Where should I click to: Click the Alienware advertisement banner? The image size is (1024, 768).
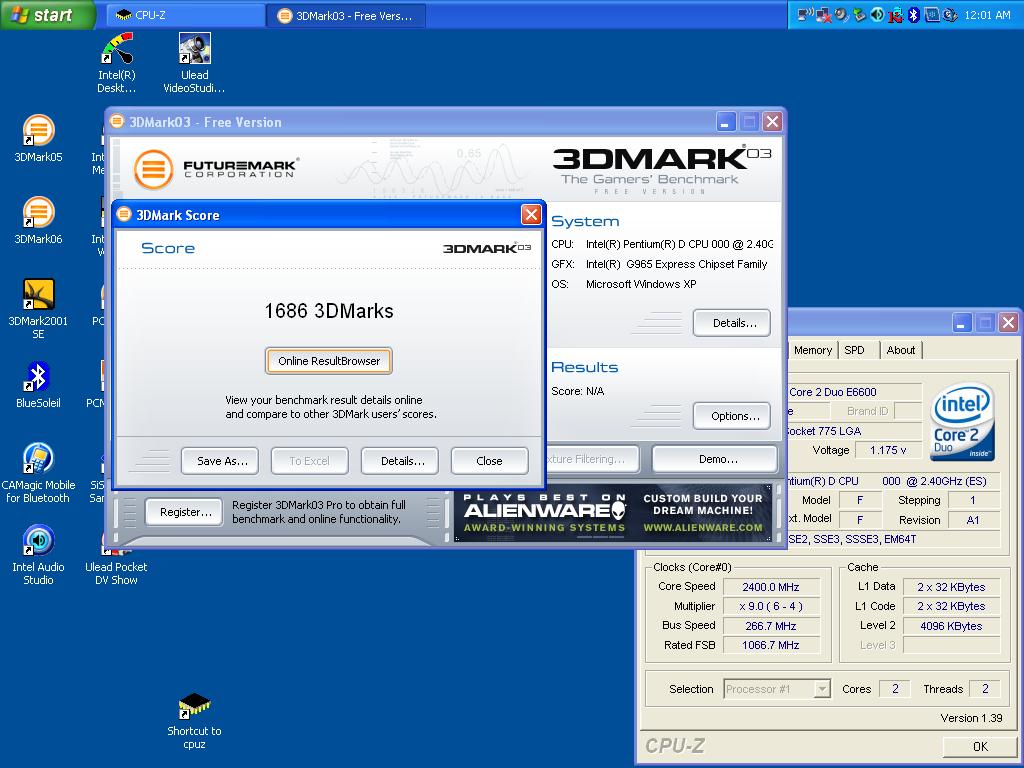click(614, 515)
